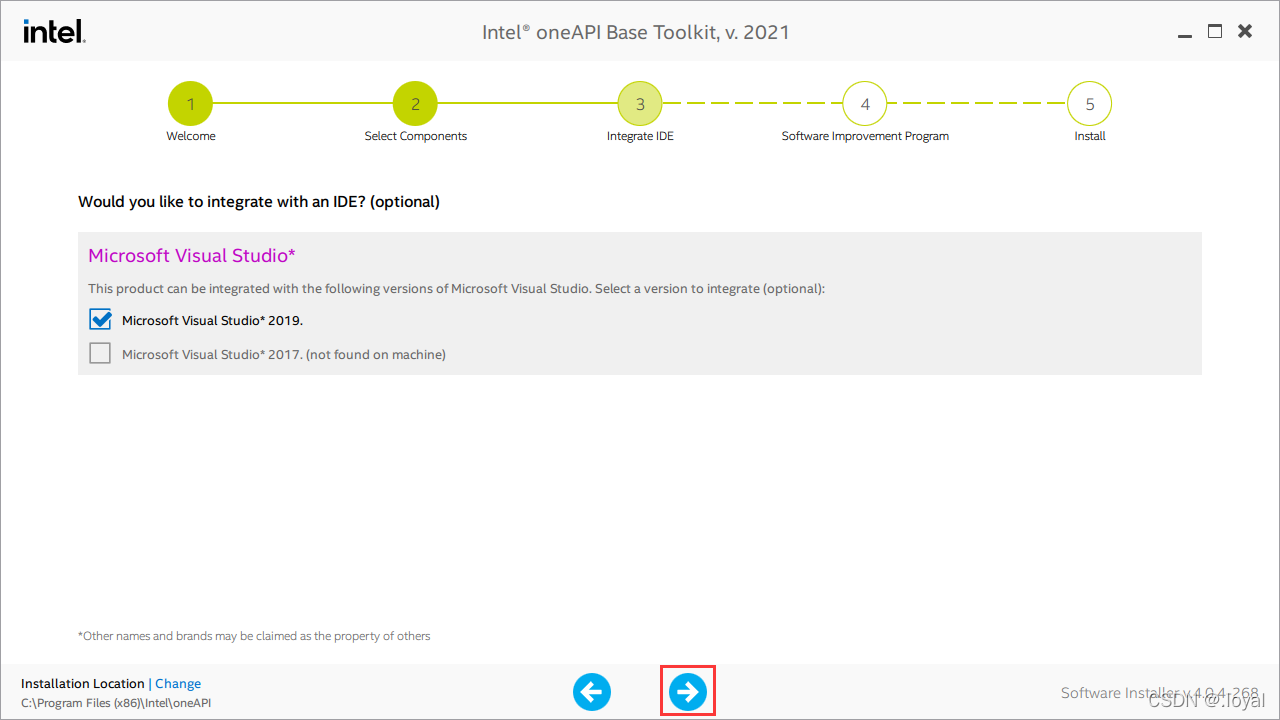1280x720 pixels.
Task: Click the title 'Intel oneAPI Base Toolkit, v. 2021'
Action: click(x=636, y=32)
